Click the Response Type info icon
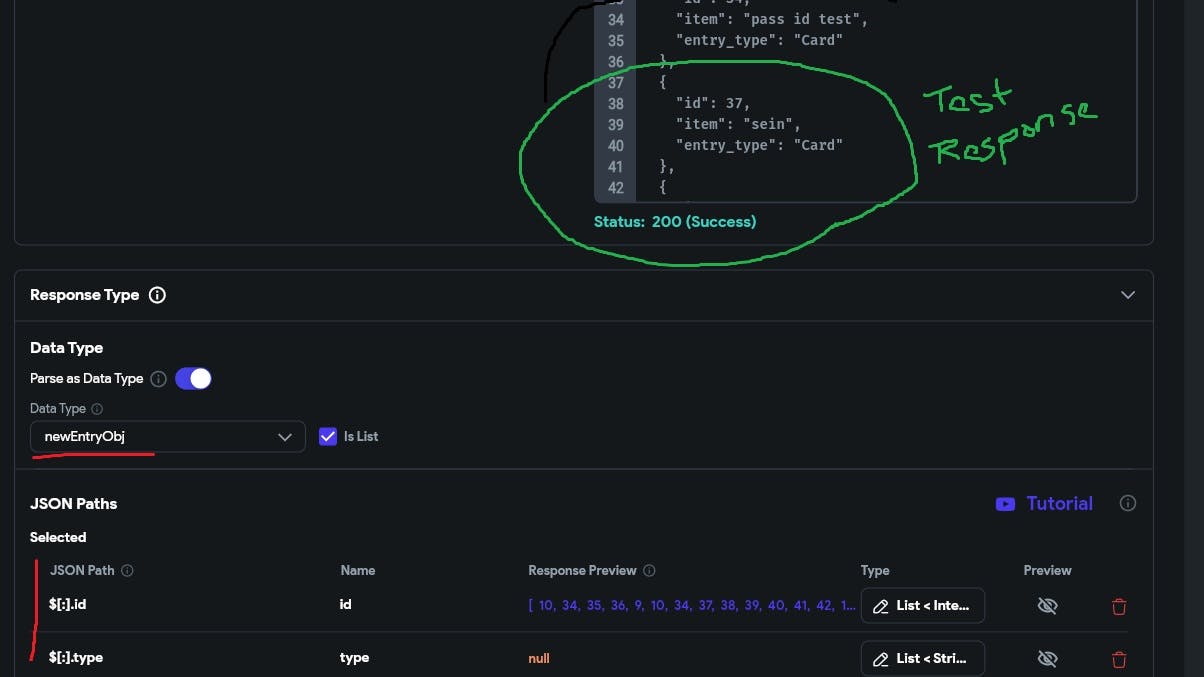Image resolution: width=1204 pixels, height=677 pixels. point(157,295)
